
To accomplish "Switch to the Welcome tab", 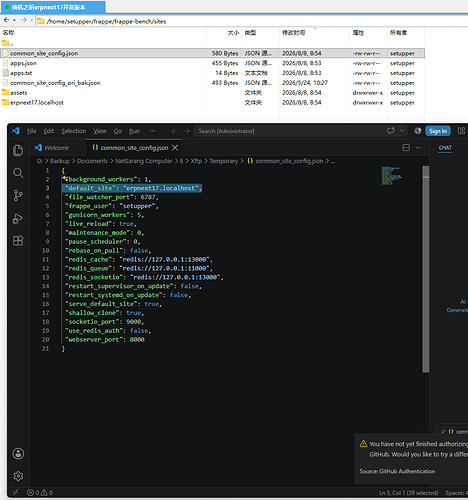I will [52, 148].
